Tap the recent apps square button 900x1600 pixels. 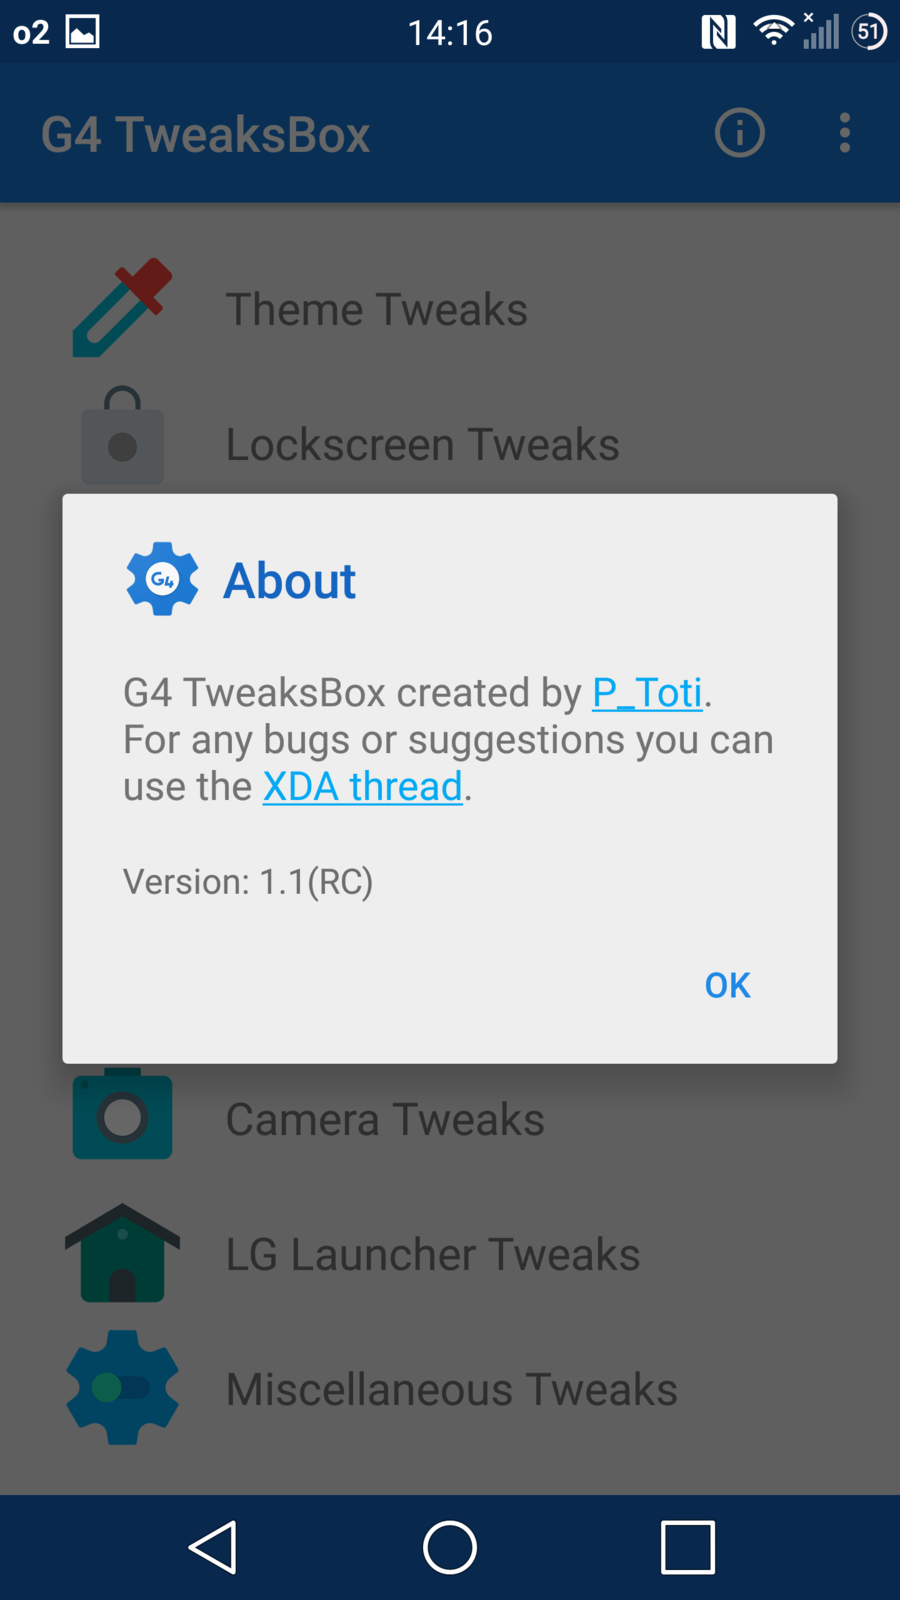coord(687,1547)
